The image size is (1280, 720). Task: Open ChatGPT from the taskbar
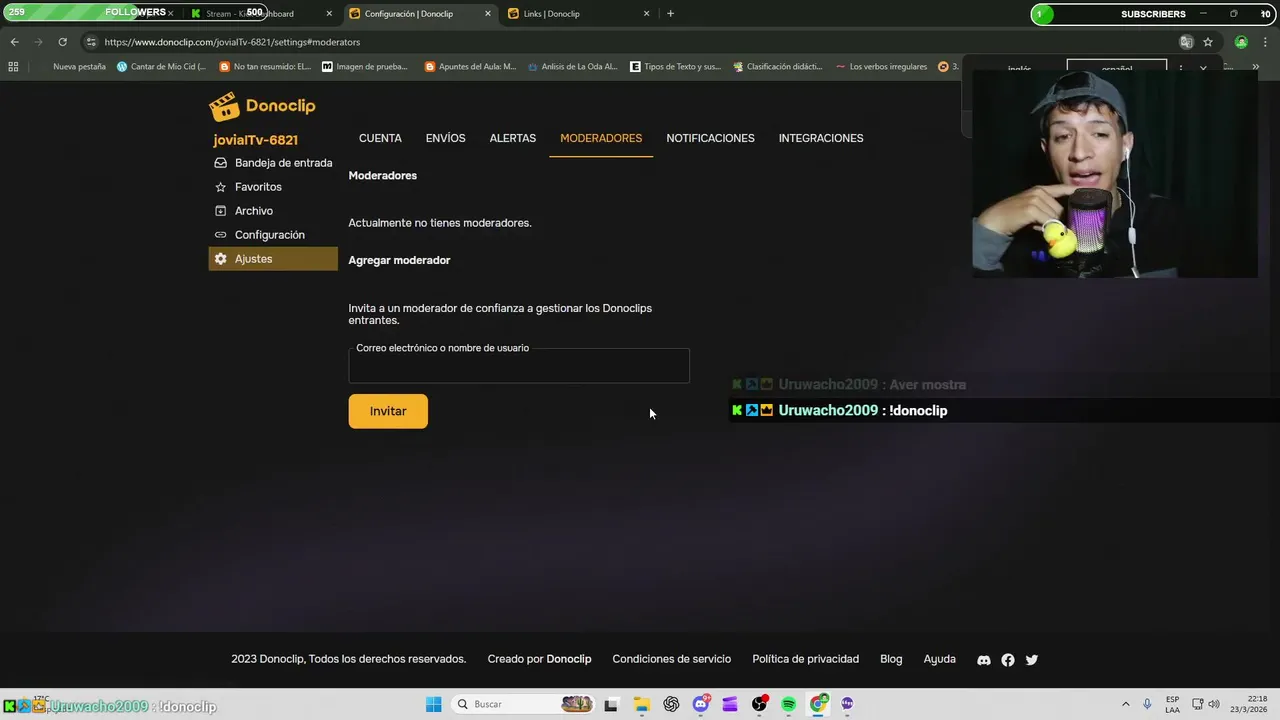pyautogui.click(x=671, y=704)
